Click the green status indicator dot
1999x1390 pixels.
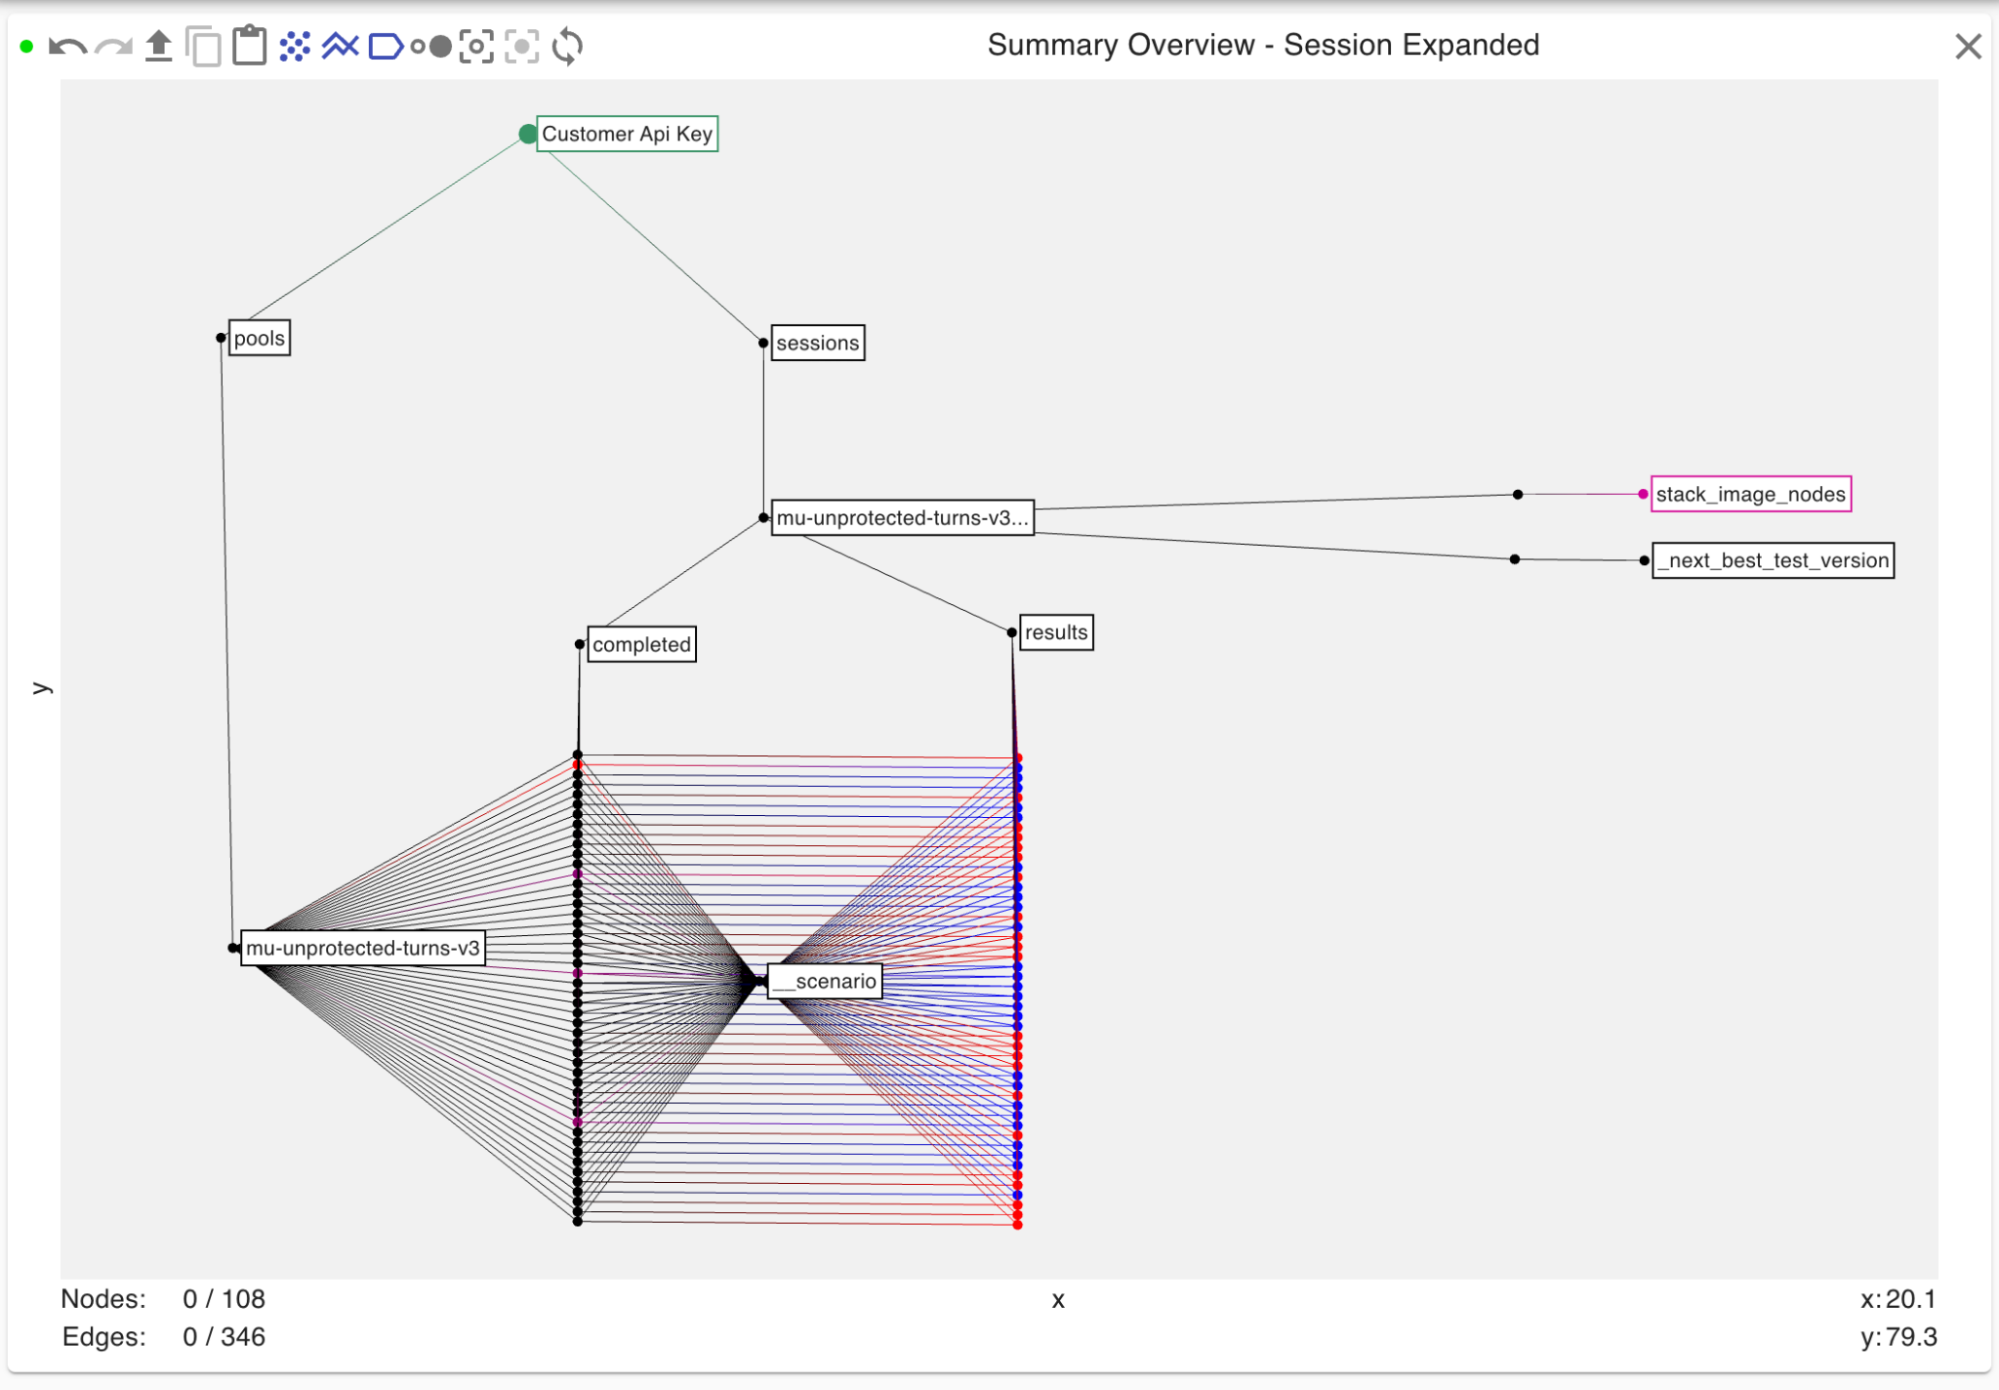point(27,46)
